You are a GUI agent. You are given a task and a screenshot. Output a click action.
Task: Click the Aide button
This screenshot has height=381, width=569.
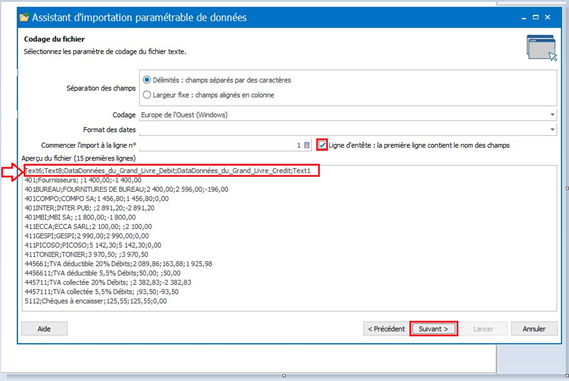[x=44, y=329]
